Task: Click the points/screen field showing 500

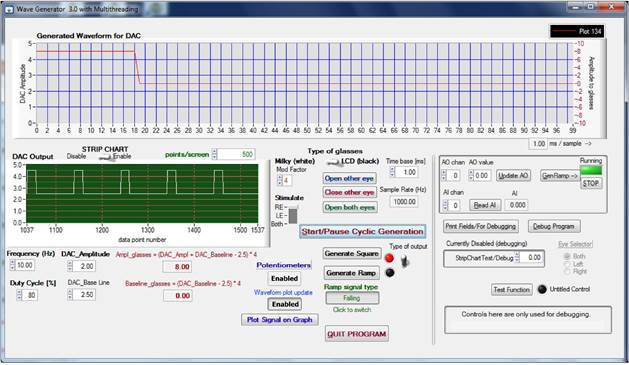Action: [x=236, y=154]
